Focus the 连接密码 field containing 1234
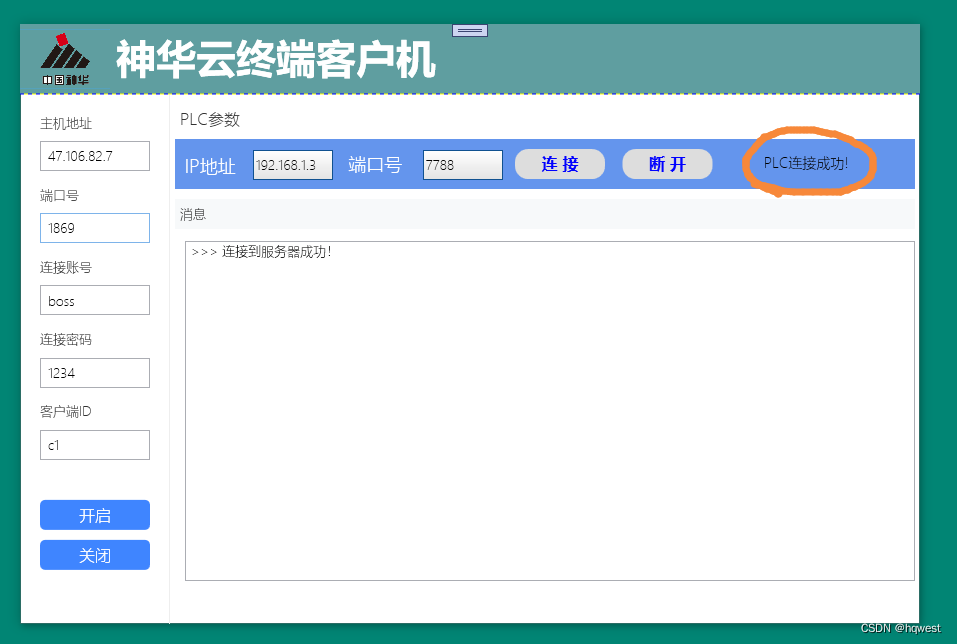This screenshot has width=957, height=644. [x=95, y=373]
